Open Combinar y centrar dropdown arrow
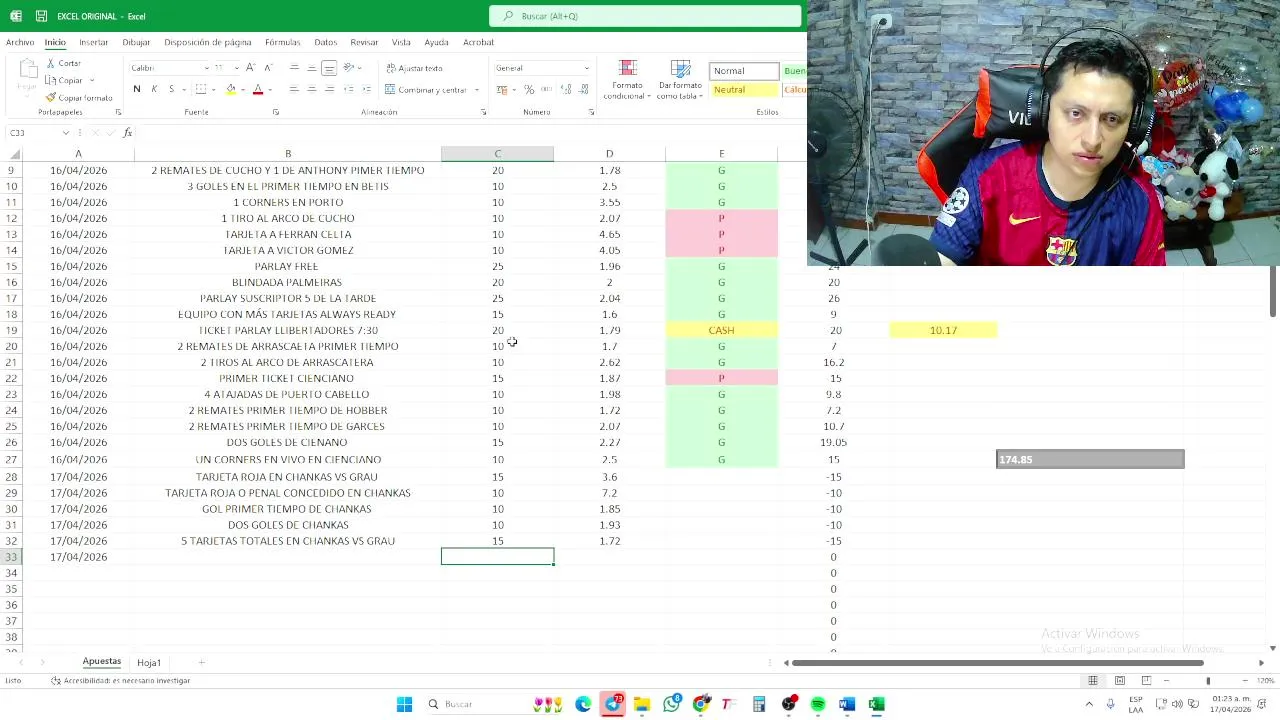 [x=477, y=90]
